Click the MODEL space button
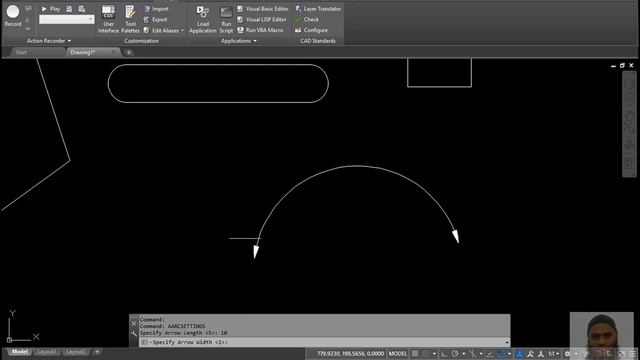 398,353
